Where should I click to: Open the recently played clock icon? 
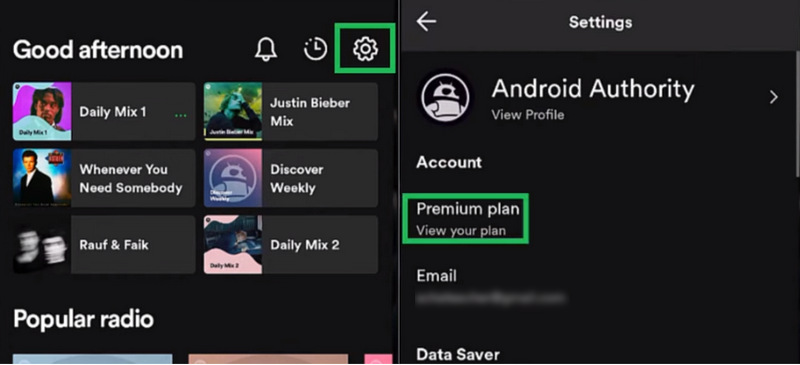coord(315,50)
